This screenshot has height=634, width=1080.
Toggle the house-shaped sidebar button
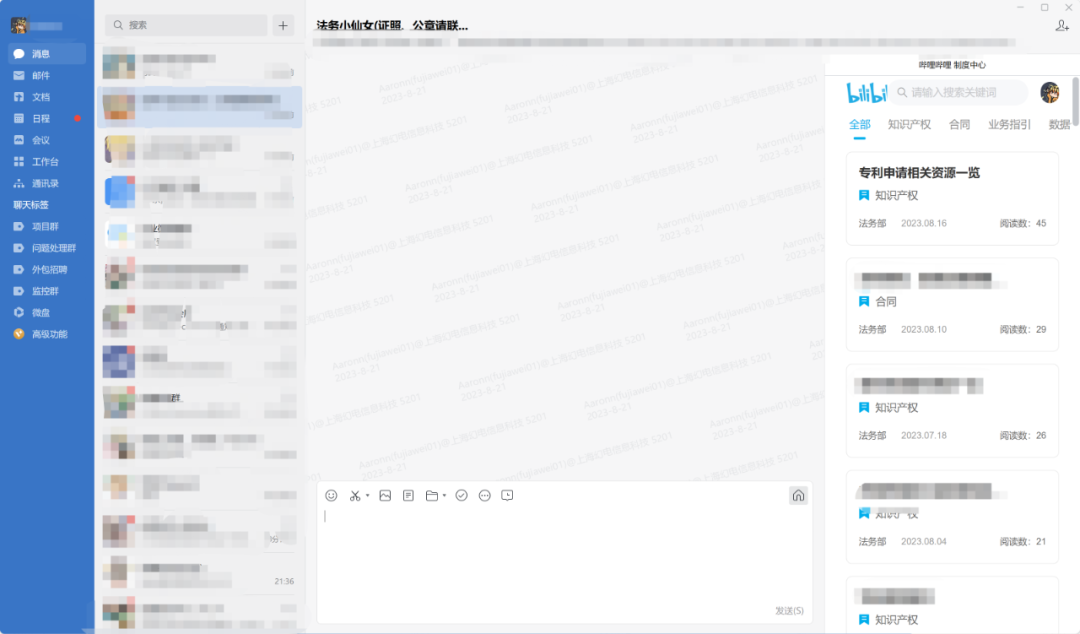(798, 495)
